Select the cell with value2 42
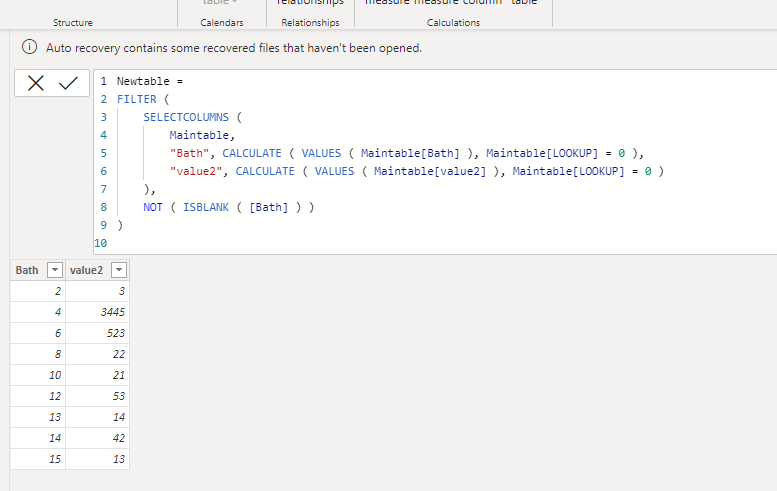This screenshot has height=491, width=777. point(98,438)
